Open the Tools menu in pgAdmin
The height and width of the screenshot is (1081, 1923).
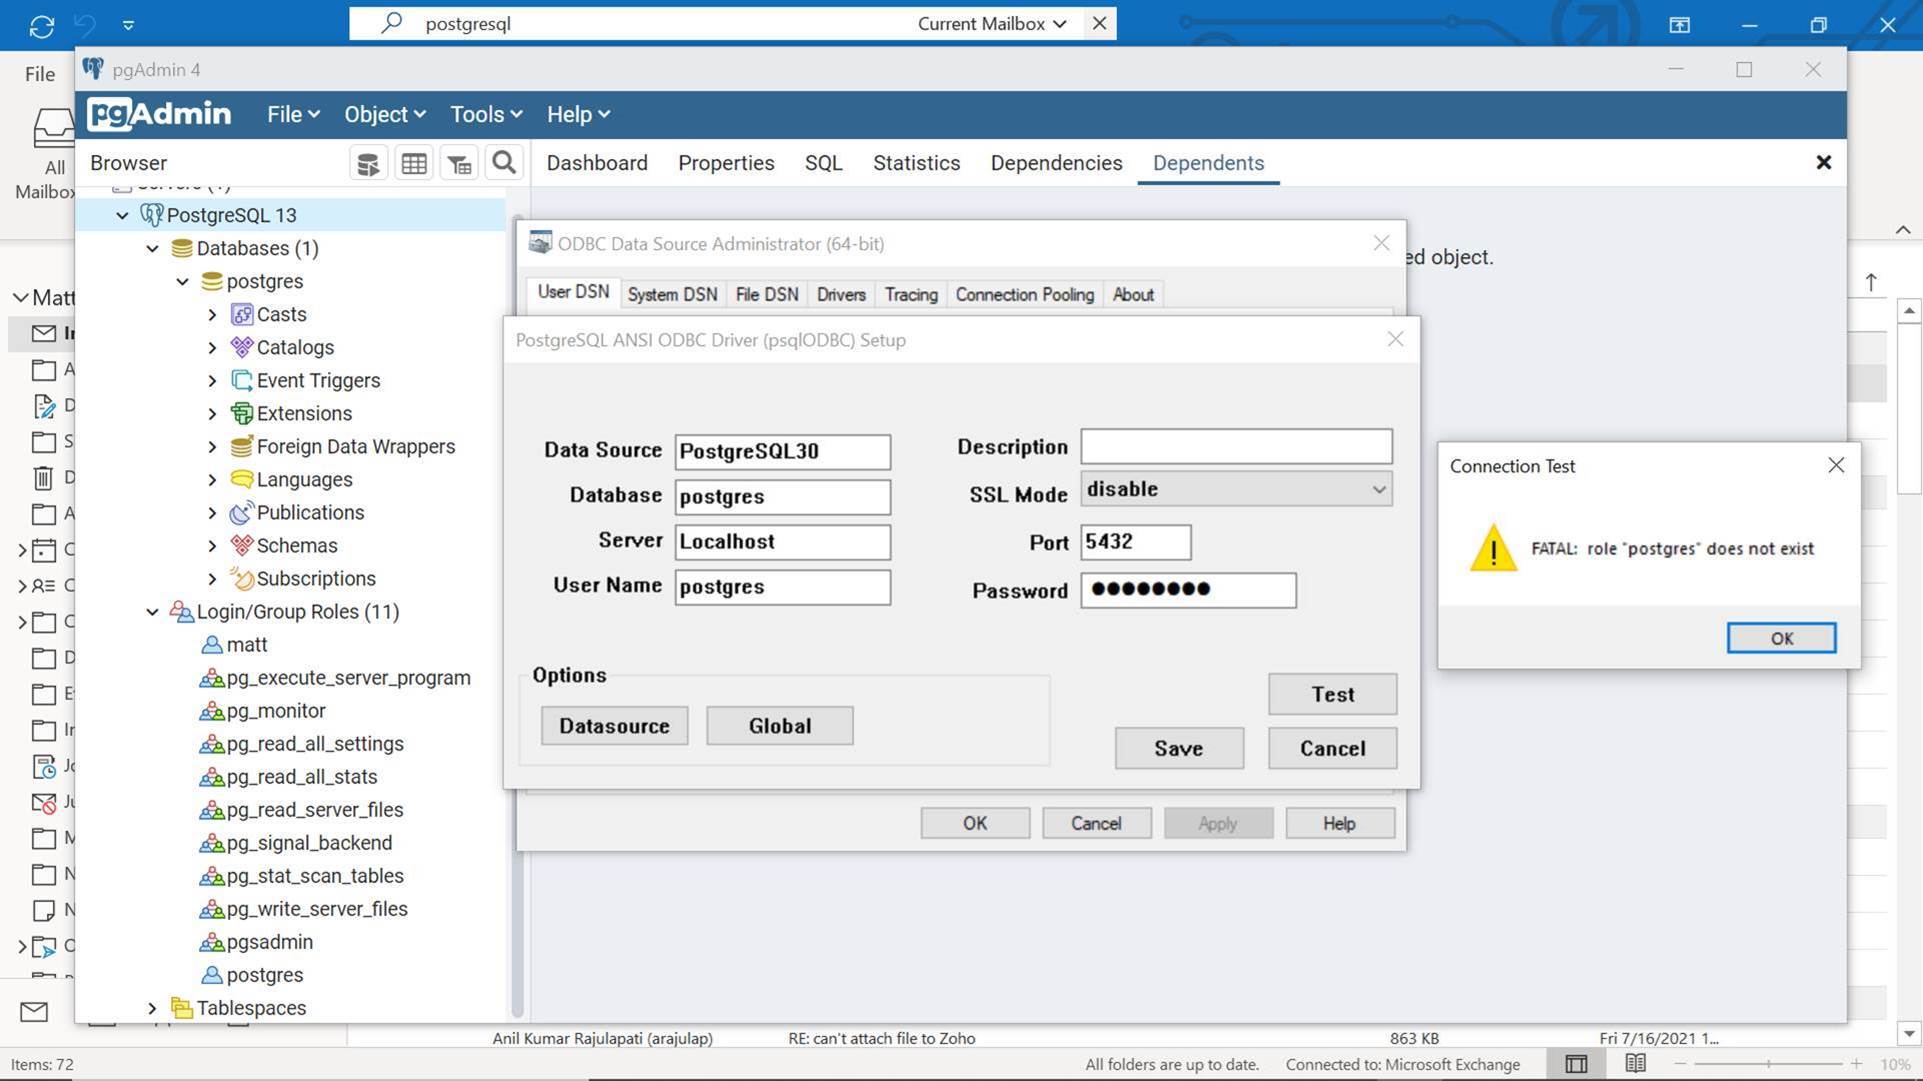point(485,114)
